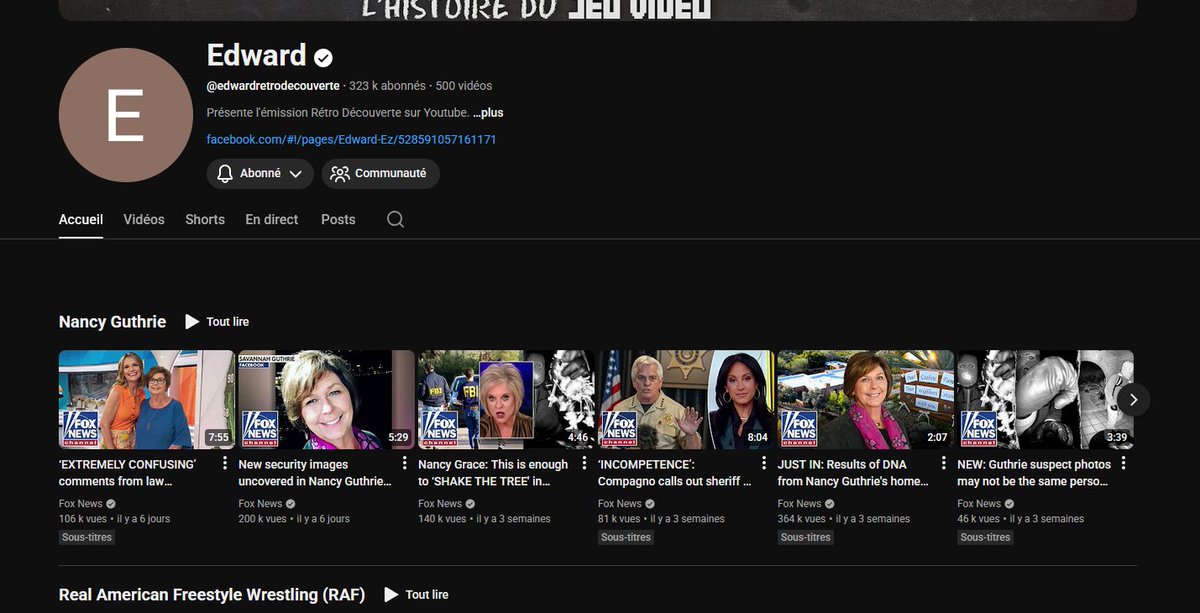Open the 2:07 DNA results video thumbnail
The image size is (1200, 613).
tap(866, 399)
